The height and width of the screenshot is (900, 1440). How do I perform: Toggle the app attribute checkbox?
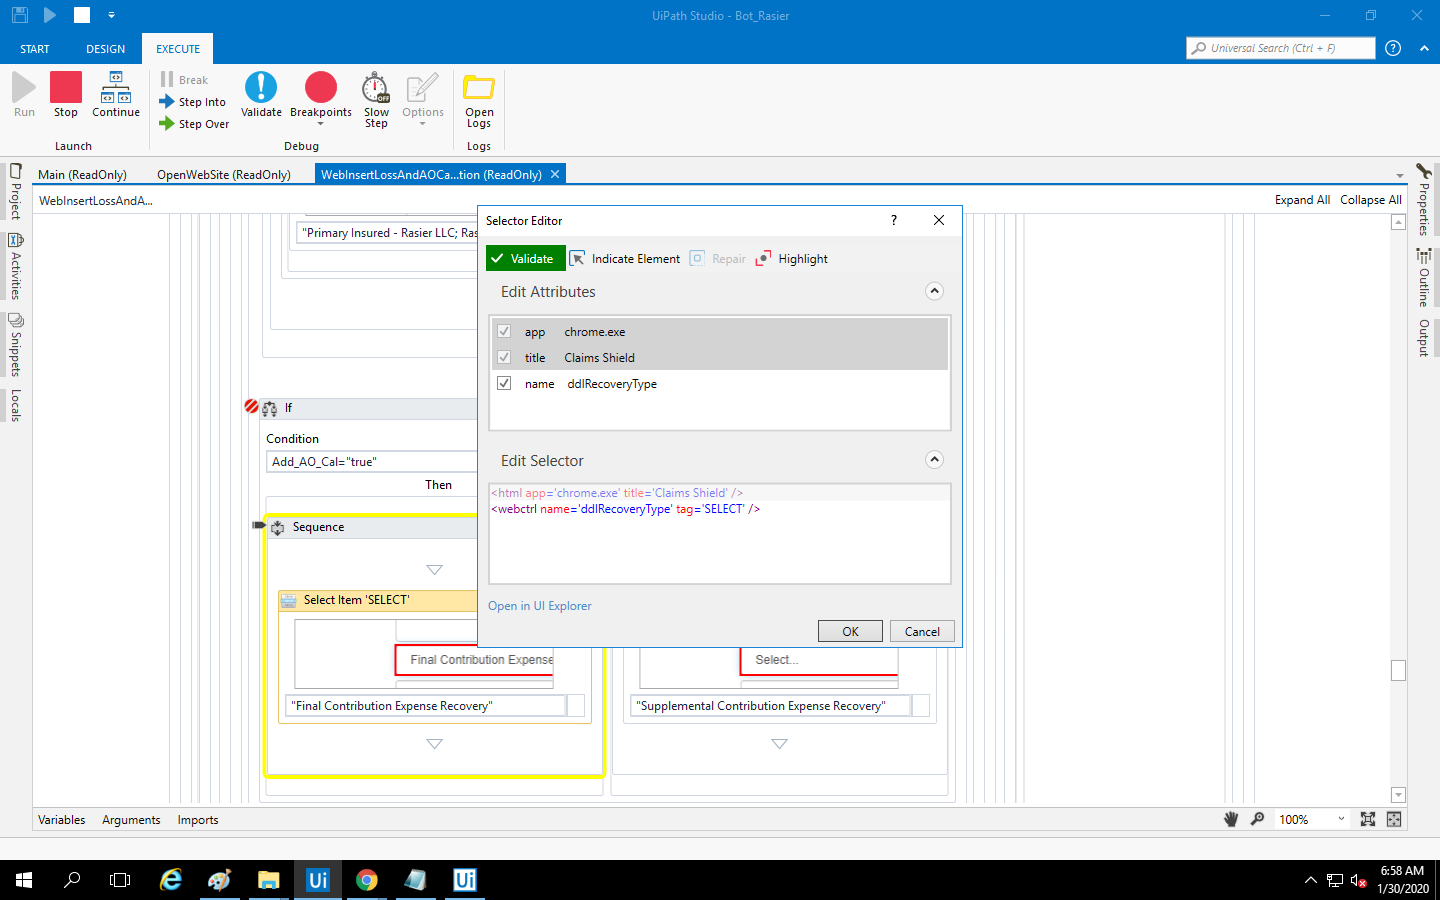pyautogui.click(x=504, y=331)
